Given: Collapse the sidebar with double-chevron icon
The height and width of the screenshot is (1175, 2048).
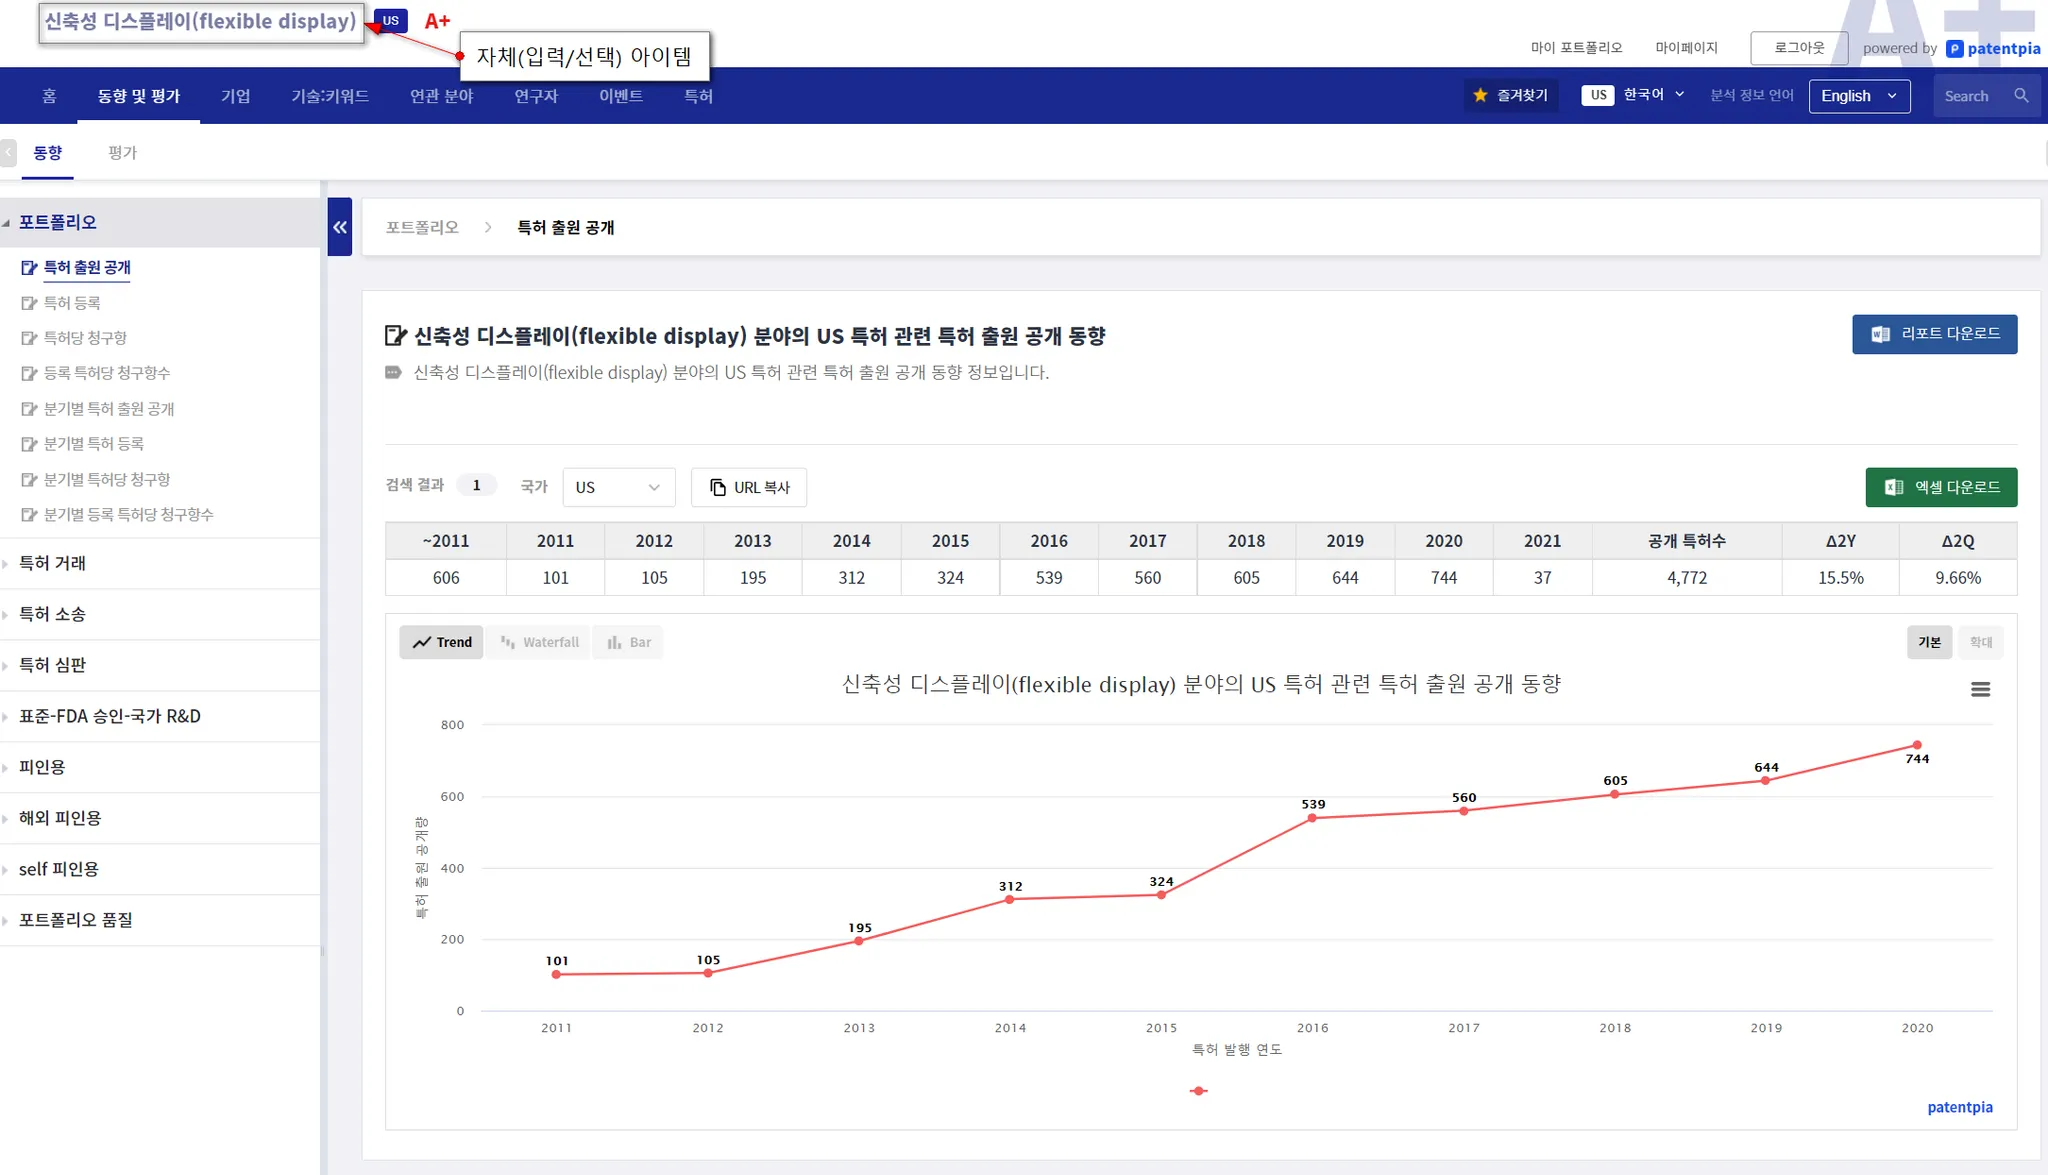Looking at the screenshot, I should point(340,227).
